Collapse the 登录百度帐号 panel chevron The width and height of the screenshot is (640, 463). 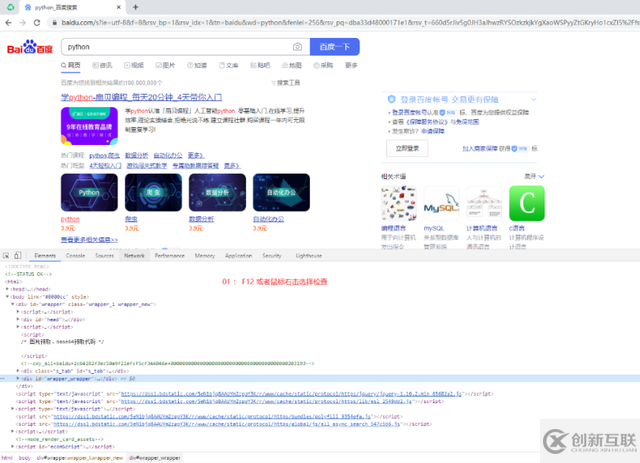pos(533,99)
